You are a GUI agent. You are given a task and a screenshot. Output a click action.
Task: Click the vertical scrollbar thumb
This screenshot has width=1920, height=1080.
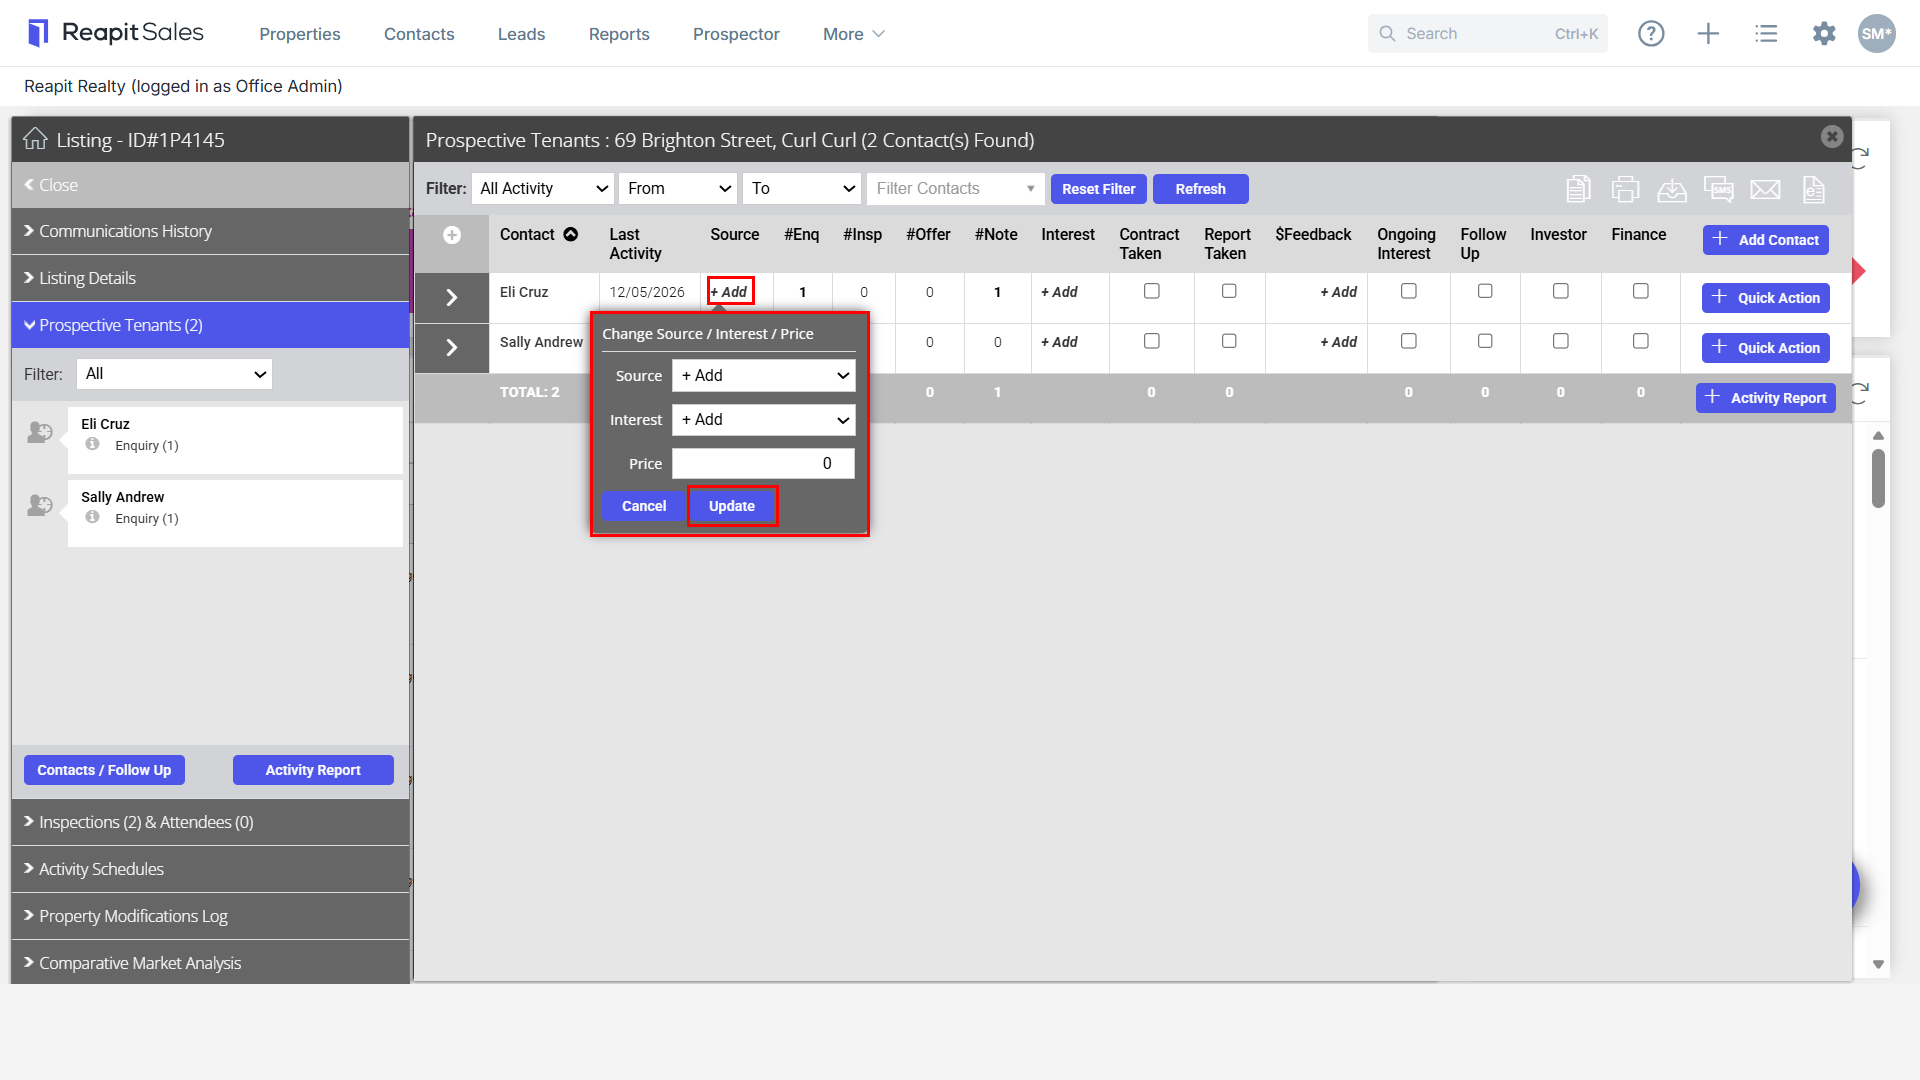pos(1879,479)
